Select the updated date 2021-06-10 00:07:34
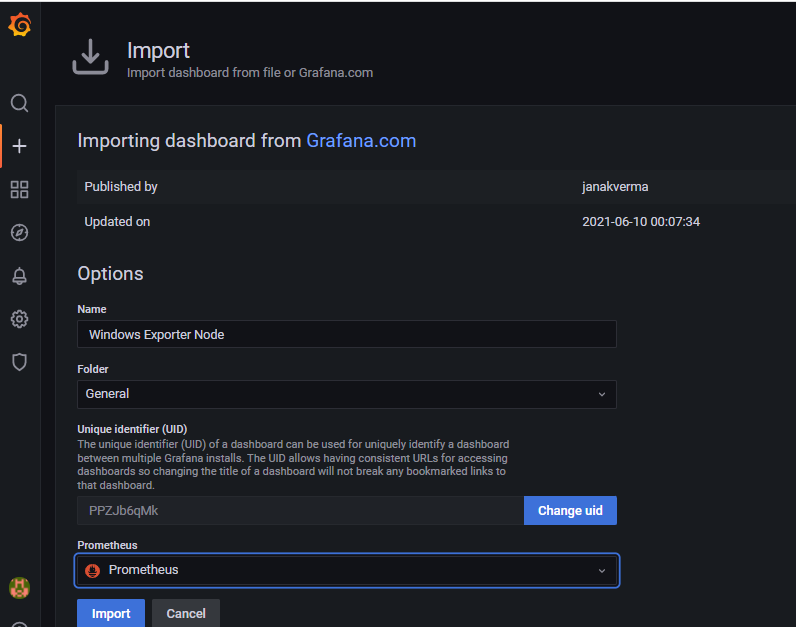This screenshot has width=796, height=627. [641, 222]
